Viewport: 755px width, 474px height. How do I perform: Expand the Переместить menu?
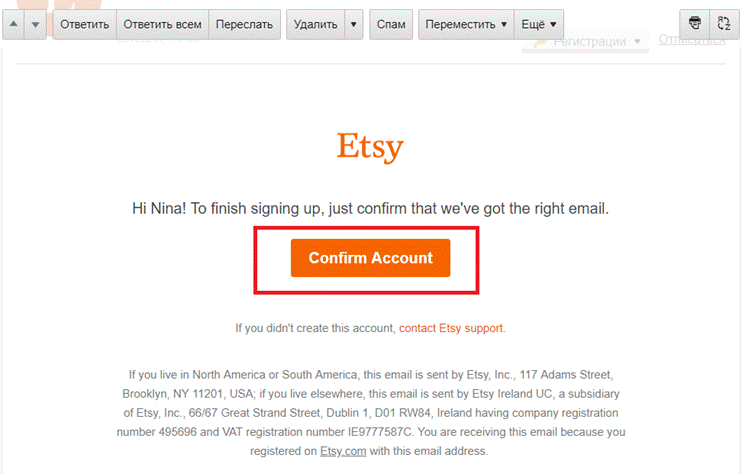pos(466,24)
